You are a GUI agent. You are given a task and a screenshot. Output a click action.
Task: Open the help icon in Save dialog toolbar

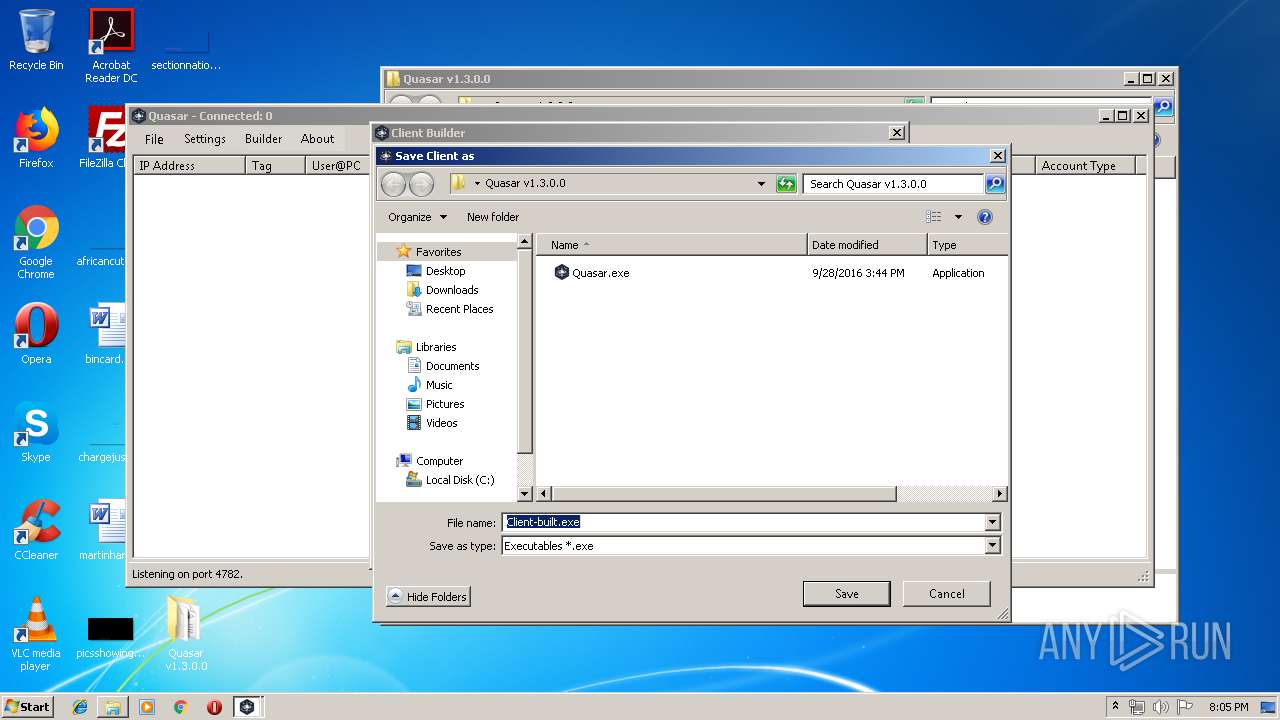pyautogui.click(x=984, y=217)
